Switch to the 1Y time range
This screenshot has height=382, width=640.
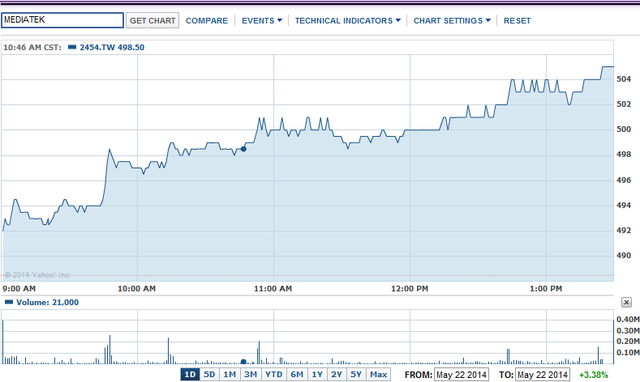(x=317, y=375)
